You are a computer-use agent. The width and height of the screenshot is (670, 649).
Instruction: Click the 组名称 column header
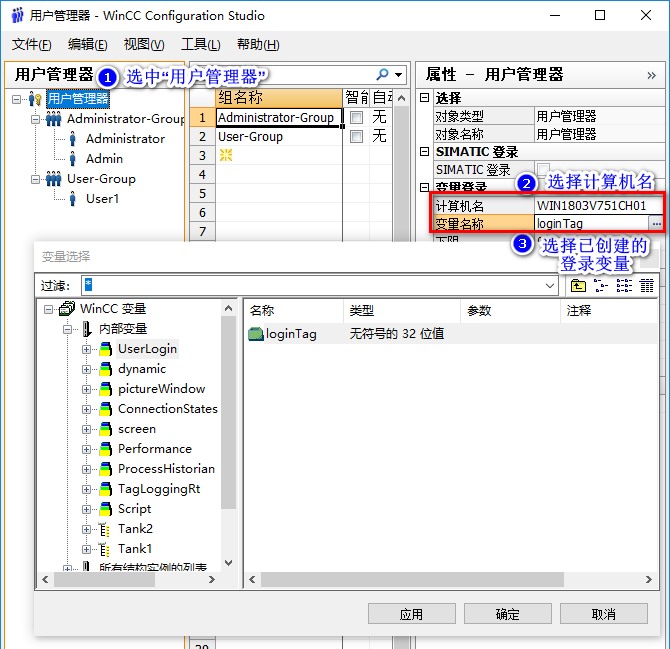(x=279, y=98)
